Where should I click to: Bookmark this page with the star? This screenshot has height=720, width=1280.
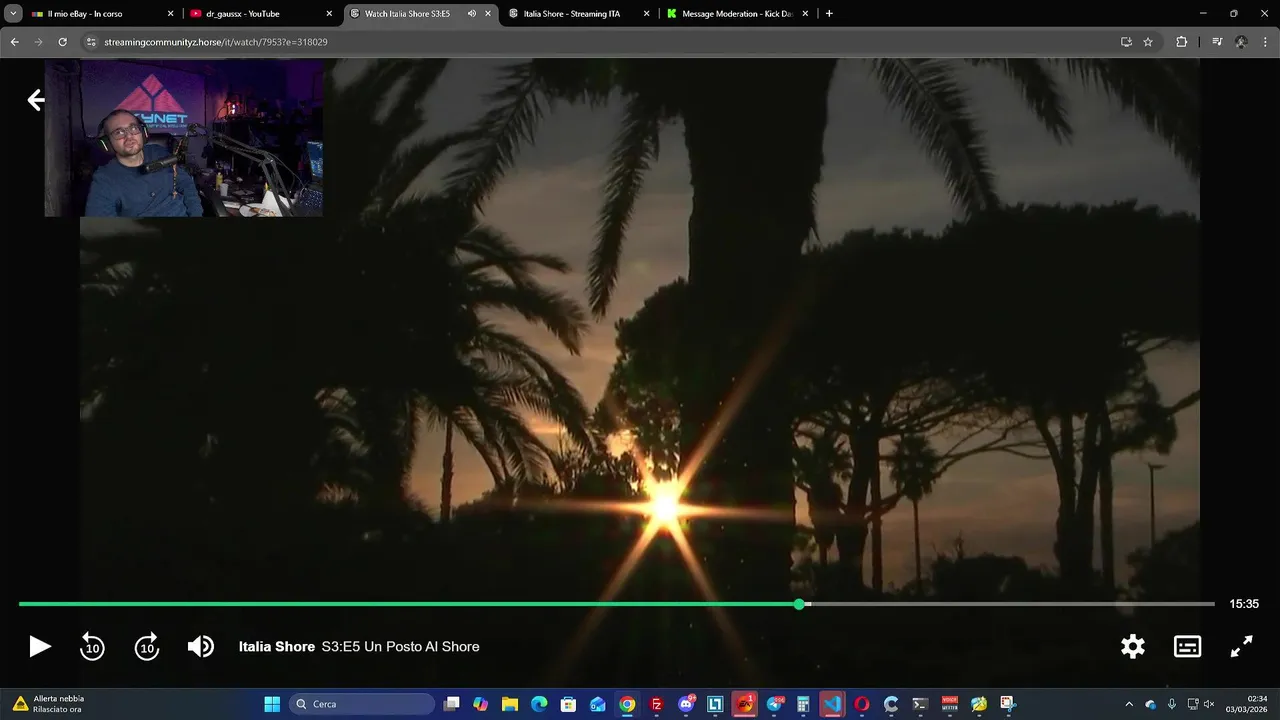pos(1148,42)
